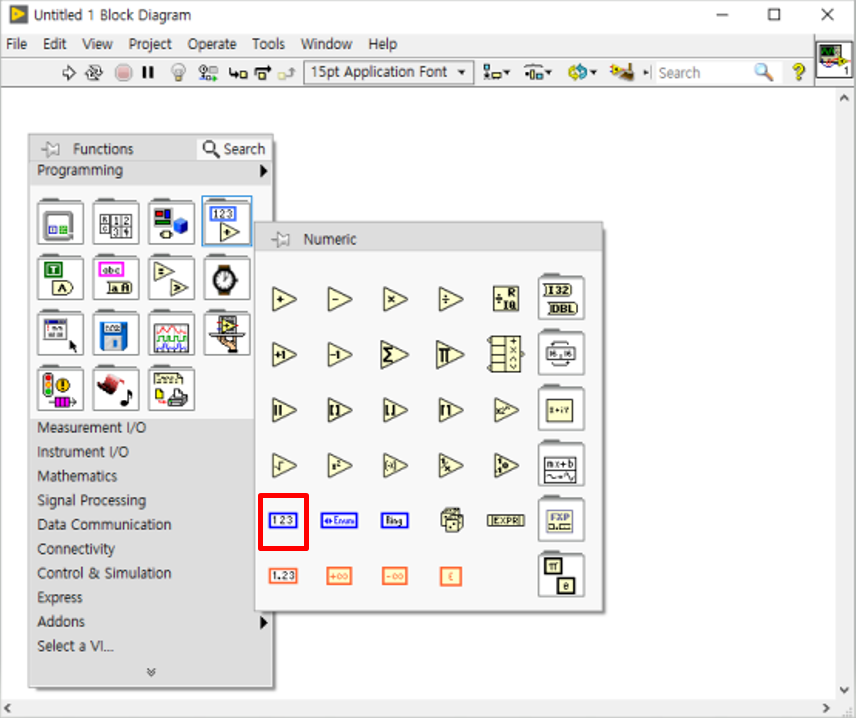
Task: Expand the Programming category arrow
Action: (263, 171)
